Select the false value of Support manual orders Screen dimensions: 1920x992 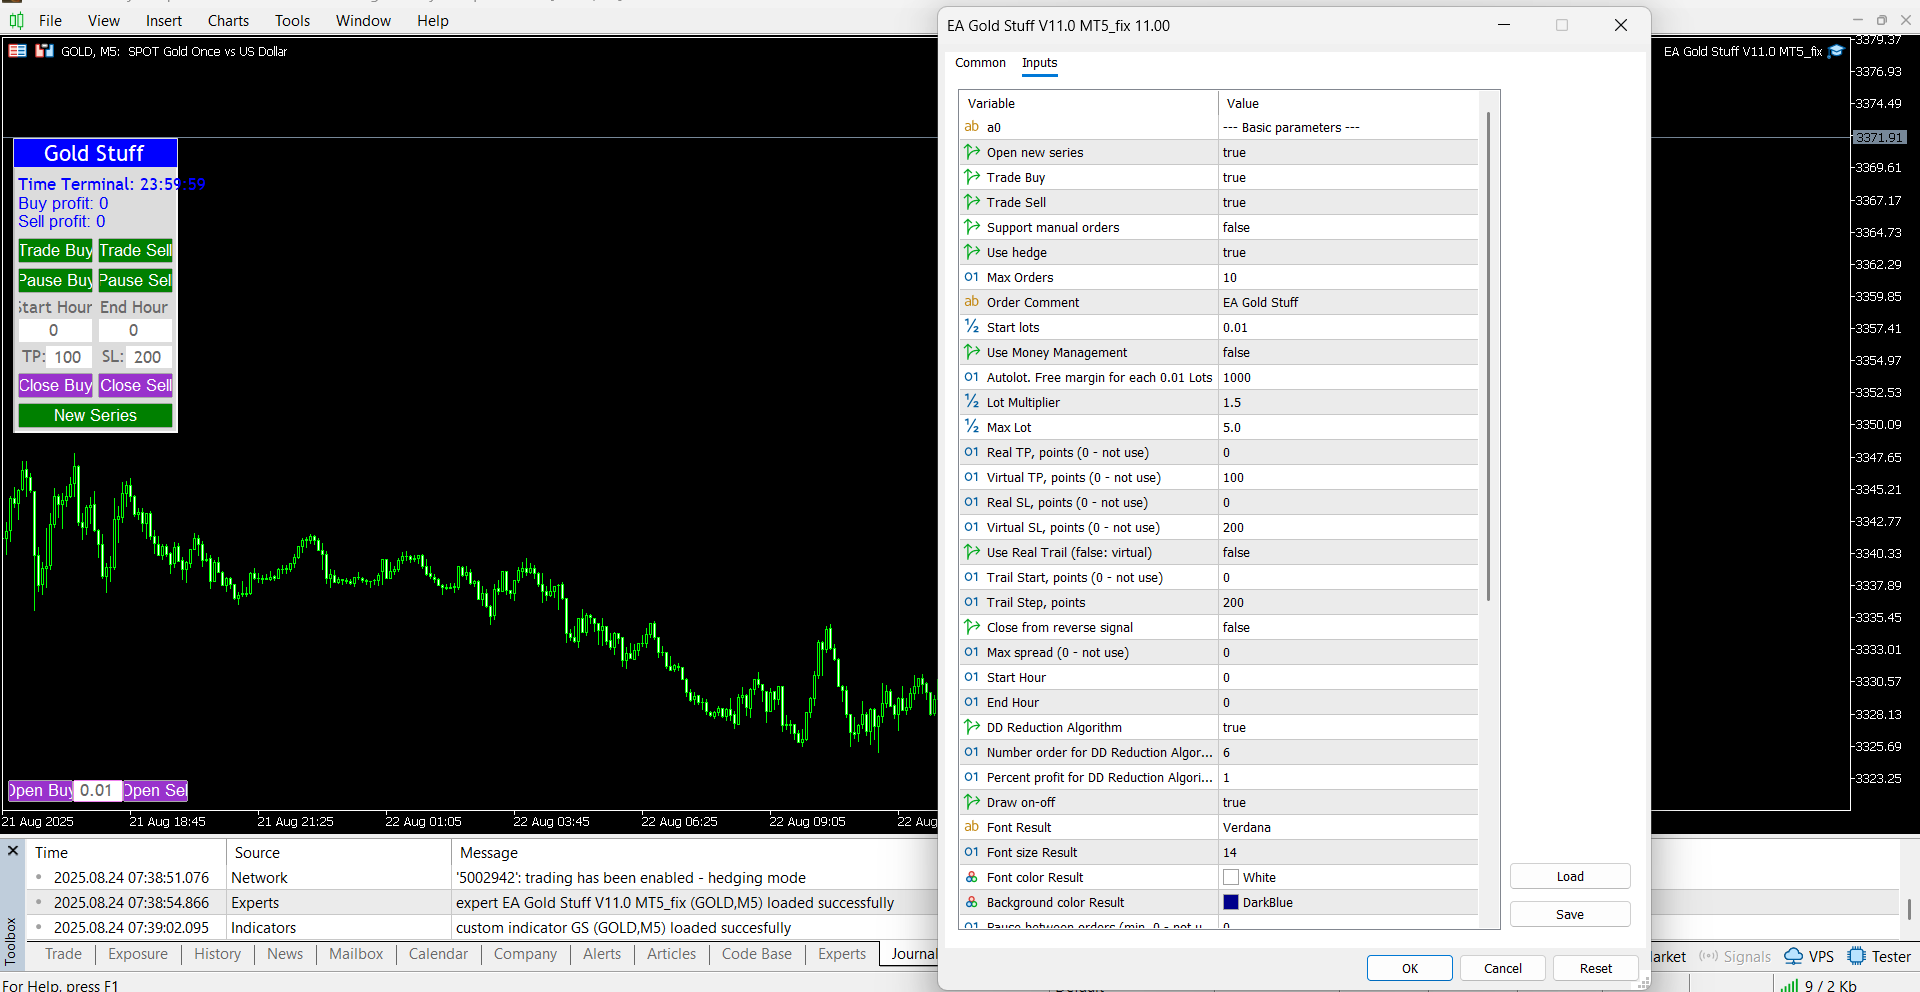[1347, 227]
